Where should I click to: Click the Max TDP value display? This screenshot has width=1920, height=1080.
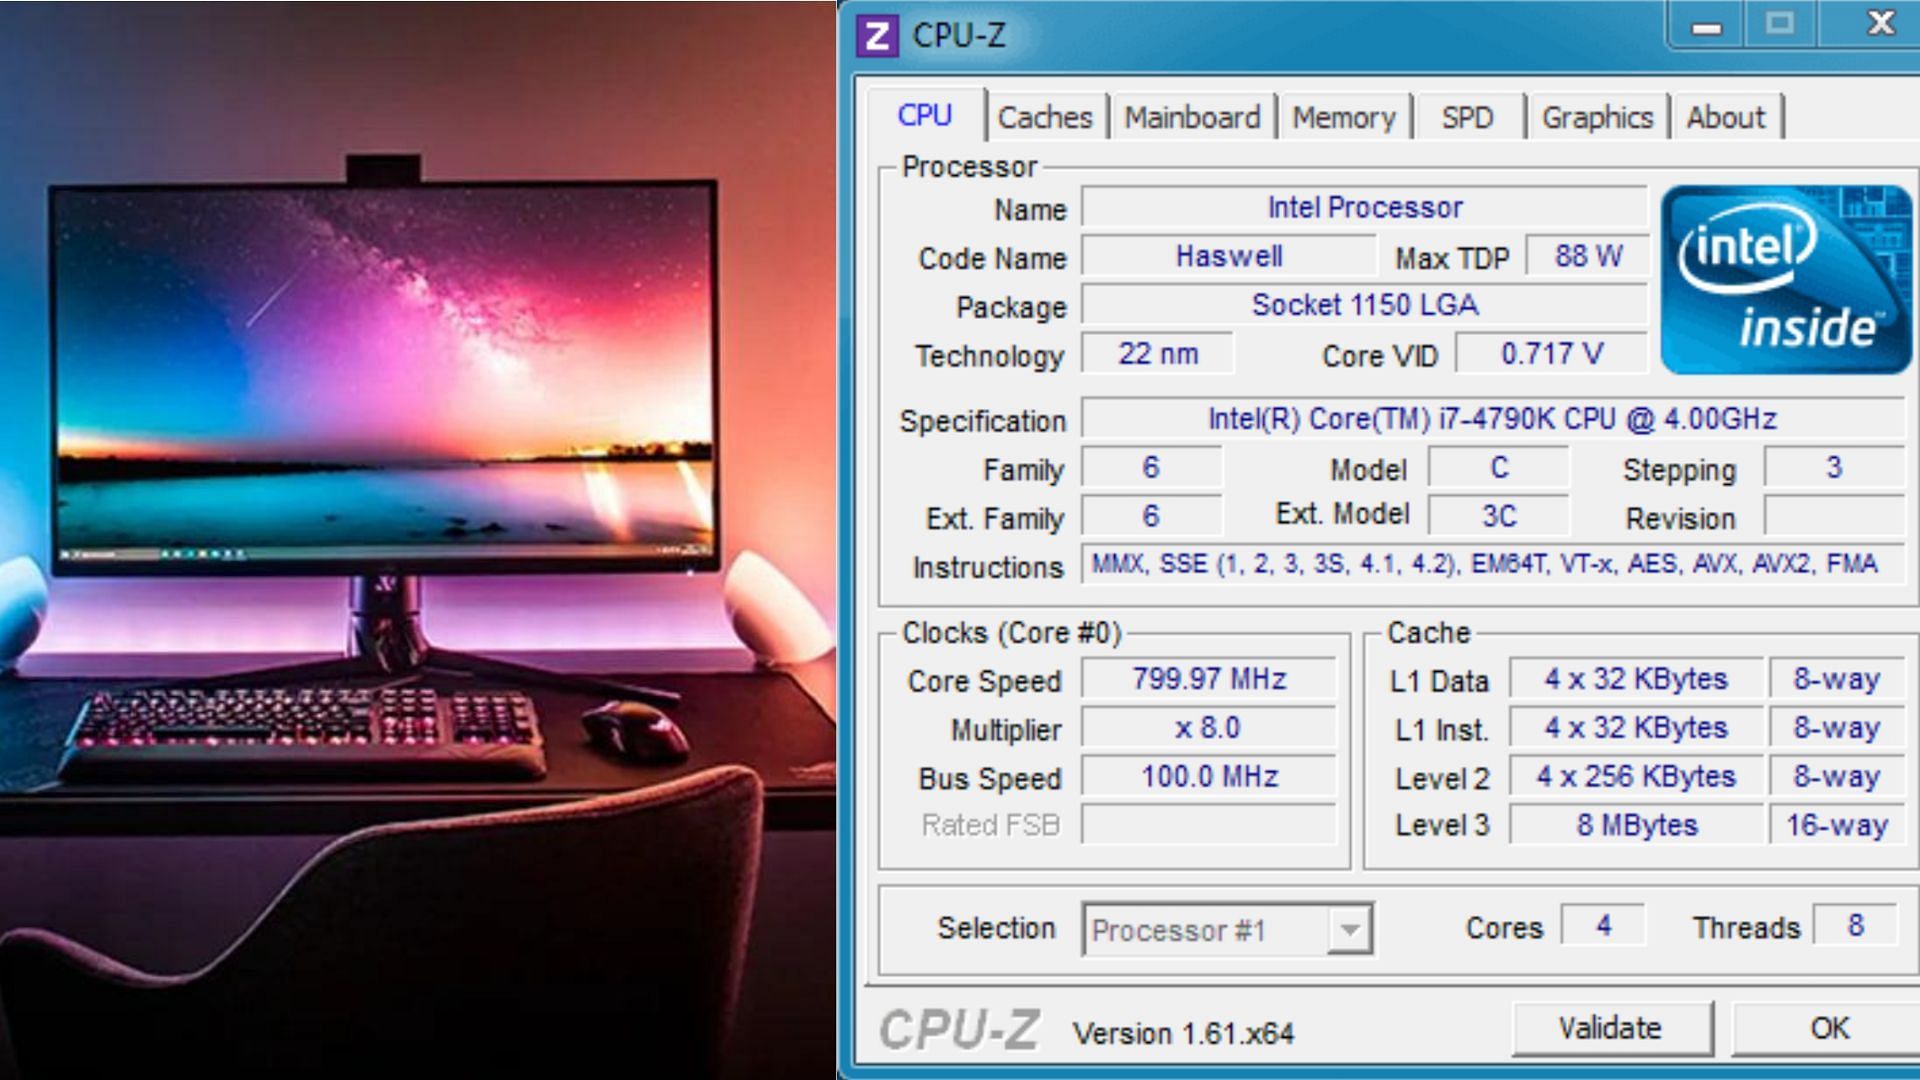pos(1582,257)
